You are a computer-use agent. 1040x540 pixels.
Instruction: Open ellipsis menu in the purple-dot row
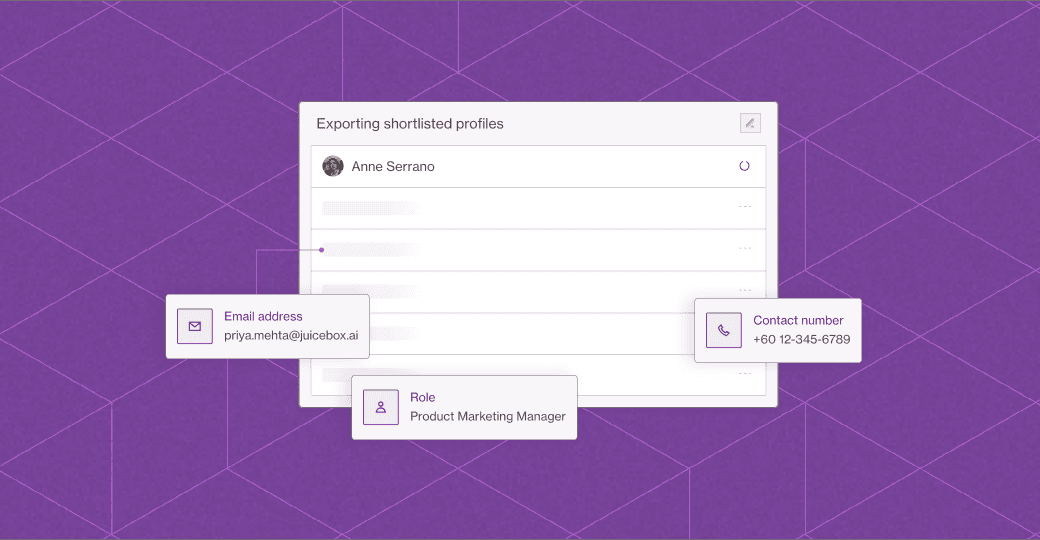[x=744, y=249]
